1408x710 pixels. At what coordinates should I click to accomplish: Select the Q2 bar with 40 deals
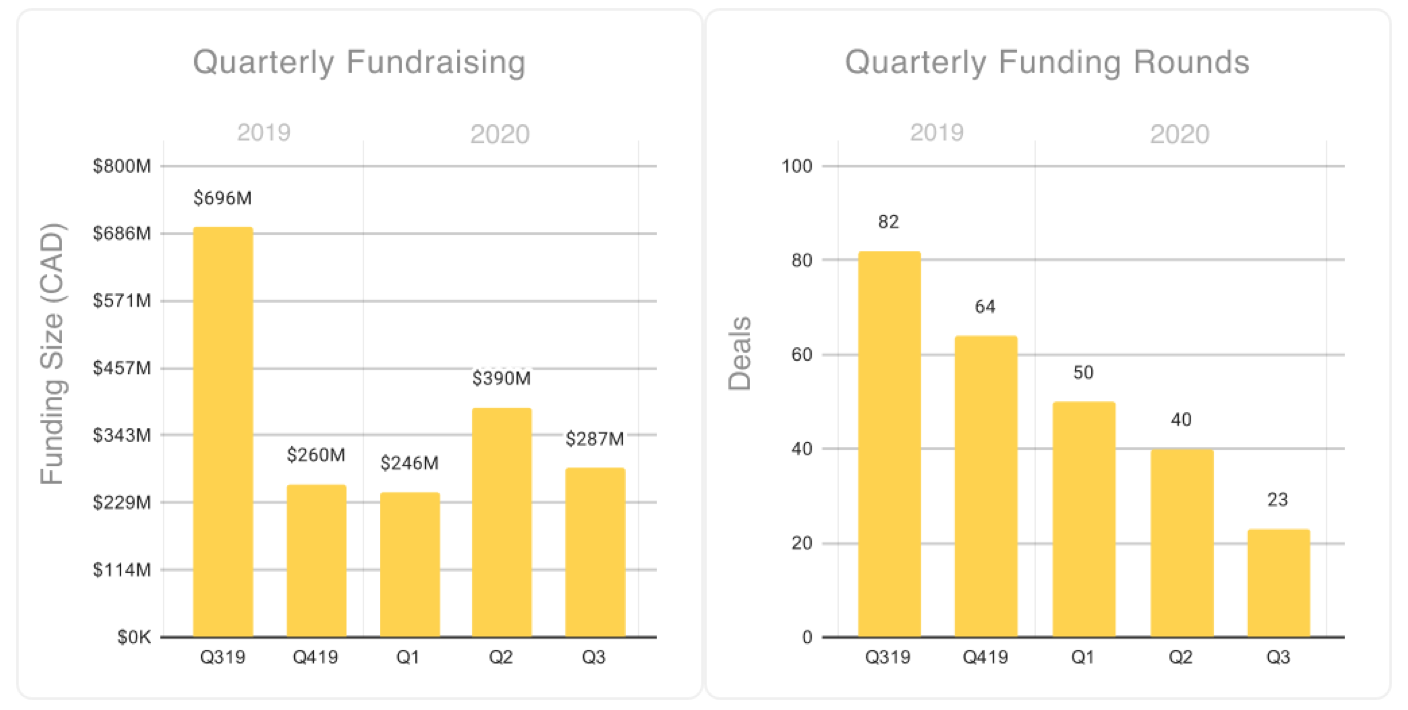coord(1181,543)
